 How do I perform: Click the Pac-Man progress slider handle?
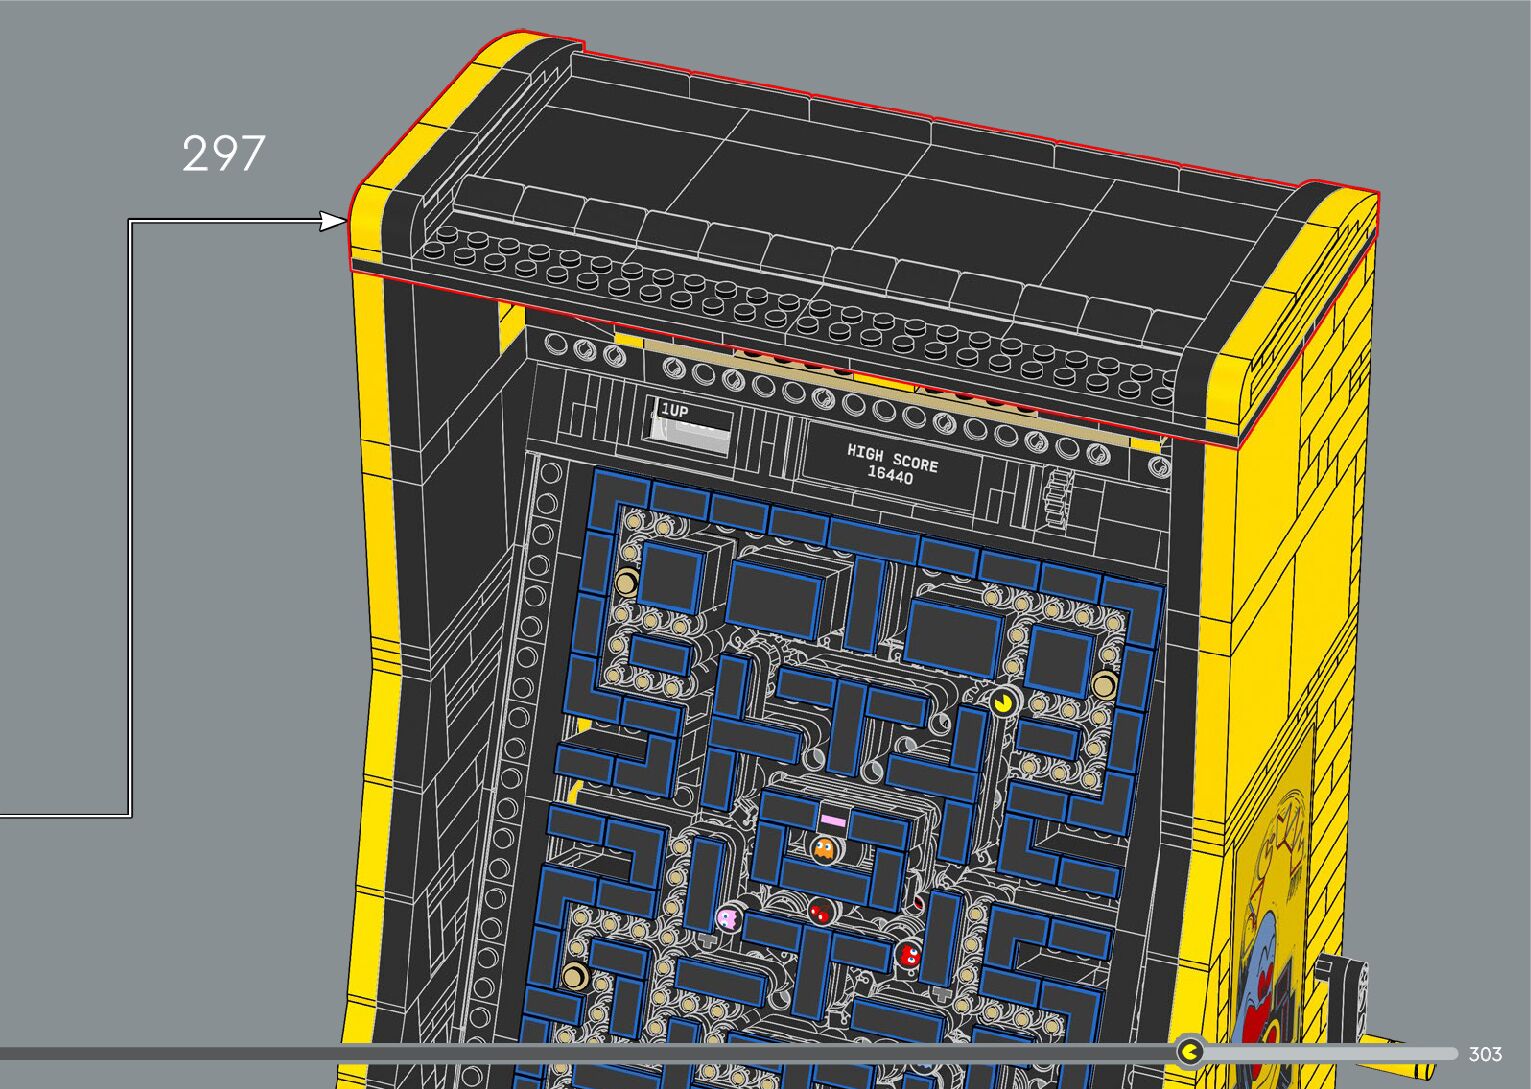click(1190, 1052)
